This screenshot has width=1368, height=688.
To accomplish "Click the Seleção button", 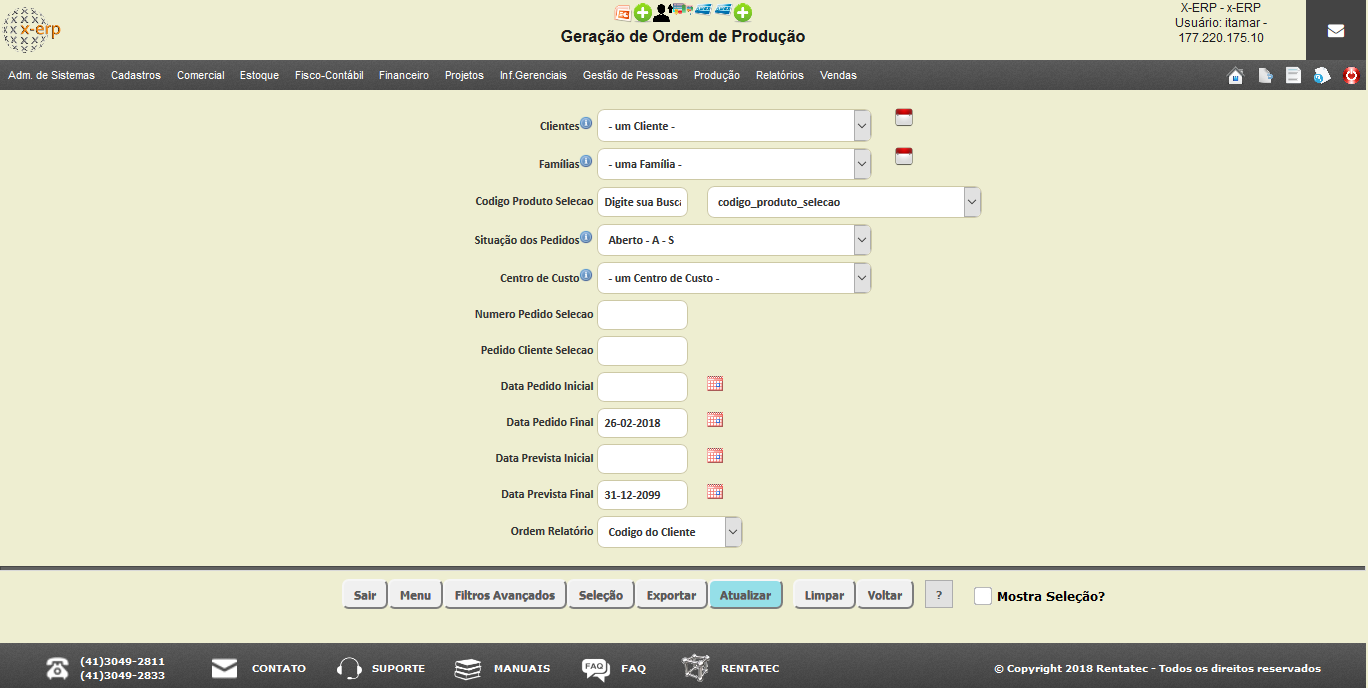I will [601, 595].
